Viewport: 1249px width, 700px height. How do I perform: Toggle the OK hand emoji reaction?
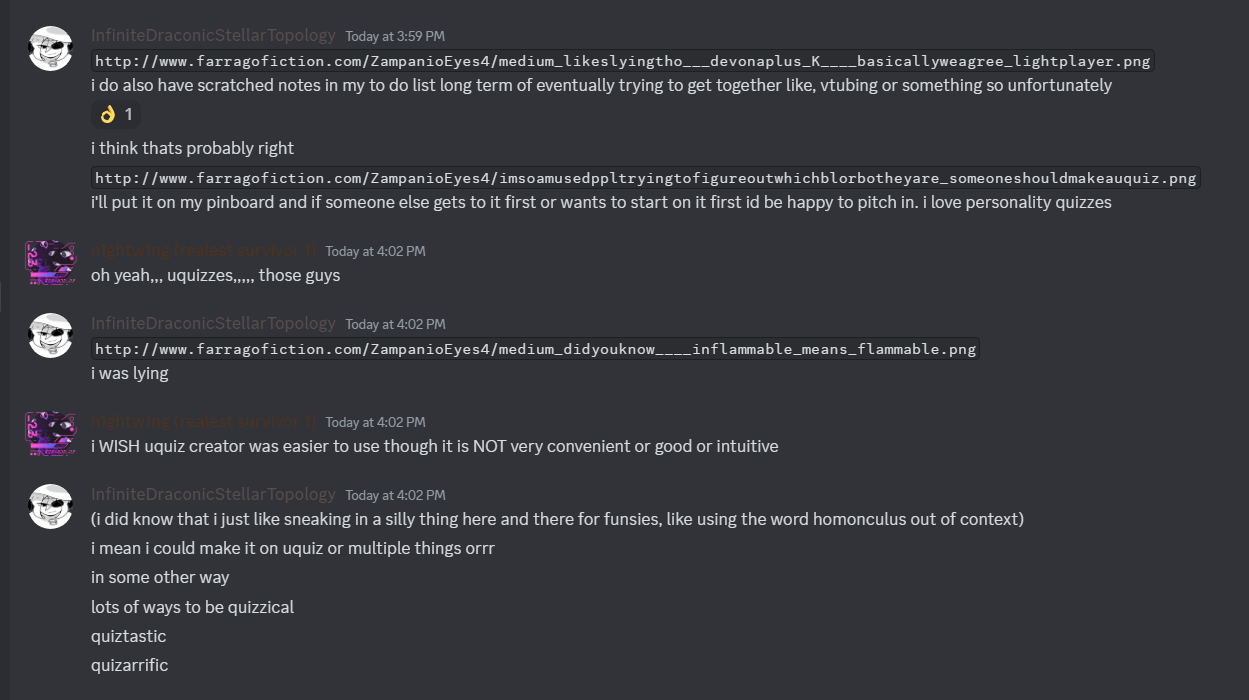pyautogui.click(x=116, y=115)
